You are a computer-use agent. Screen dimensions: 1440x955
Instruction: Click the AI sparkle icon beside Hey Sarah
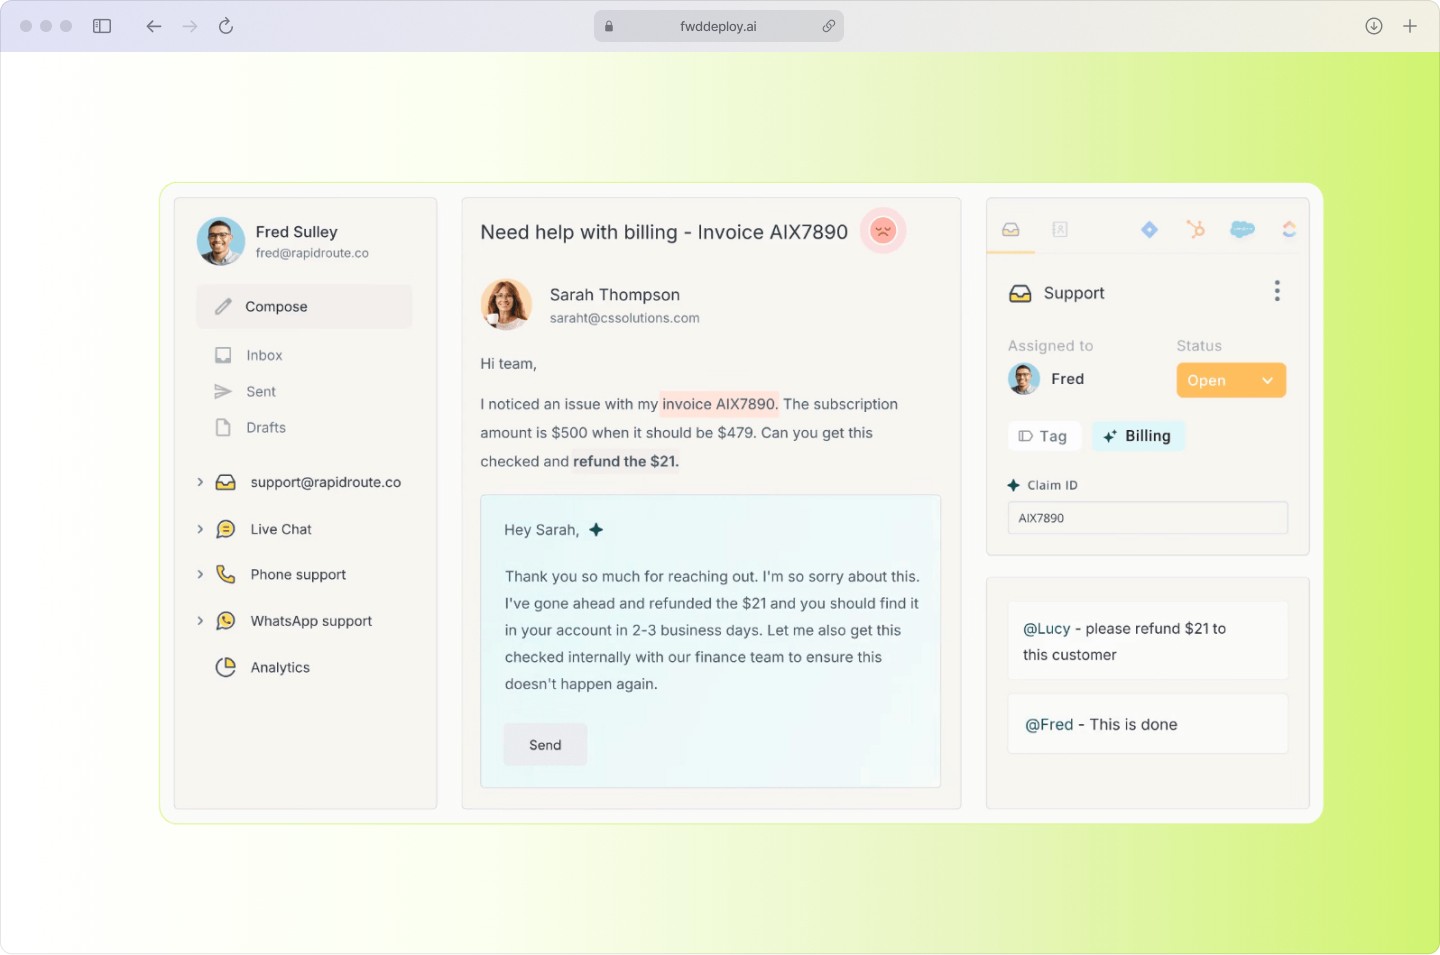pyautogui.click(x=596, y=530)
